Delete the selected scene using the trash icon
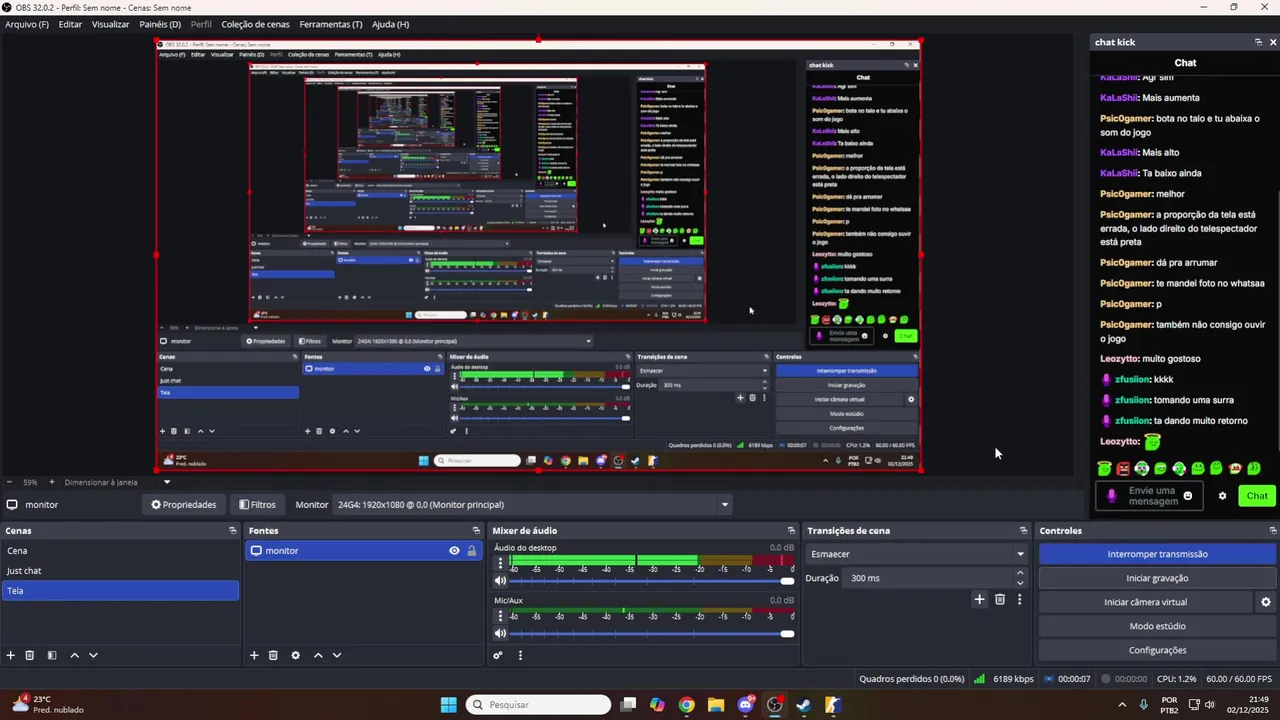 coord(30,655)
